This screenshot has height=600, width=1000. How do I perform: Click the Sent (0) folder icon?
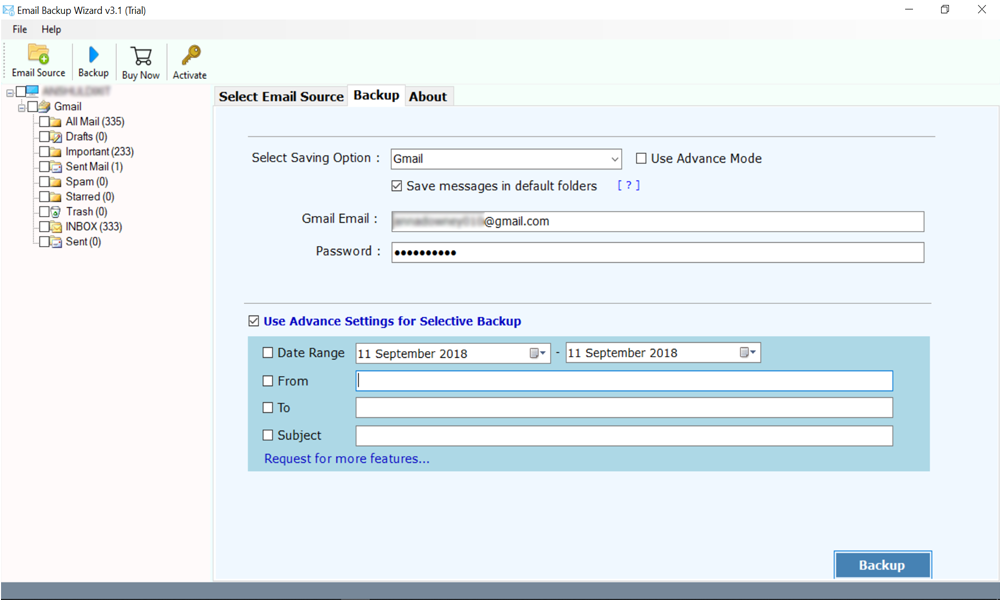56,242
